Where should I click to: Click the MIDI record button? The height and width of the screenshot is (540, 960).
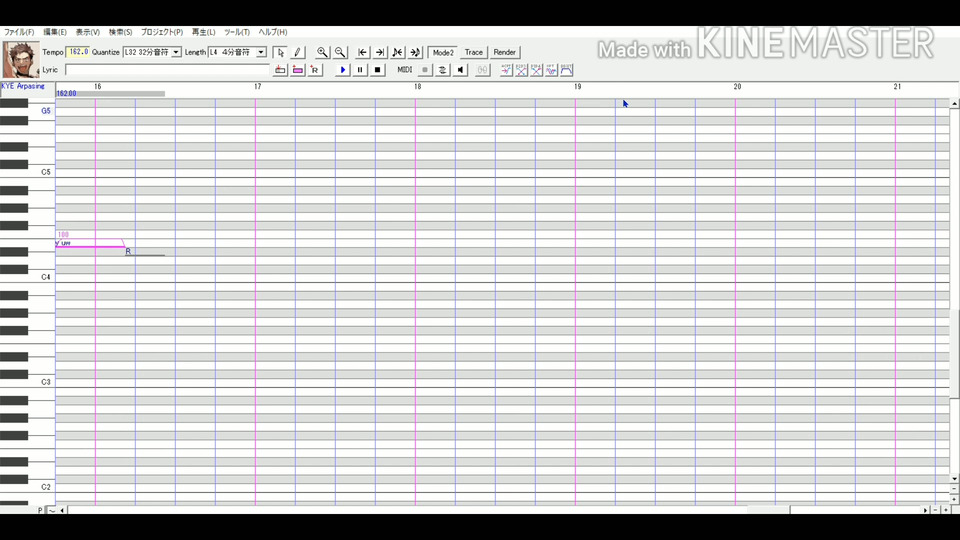[424, 70]
